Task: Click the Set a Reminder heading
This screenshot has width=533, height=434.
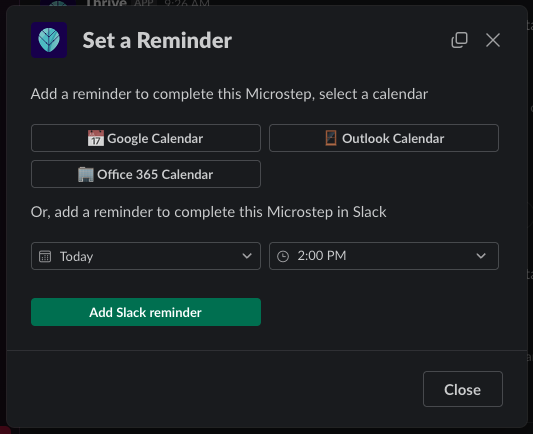Action: pos(157,40)
